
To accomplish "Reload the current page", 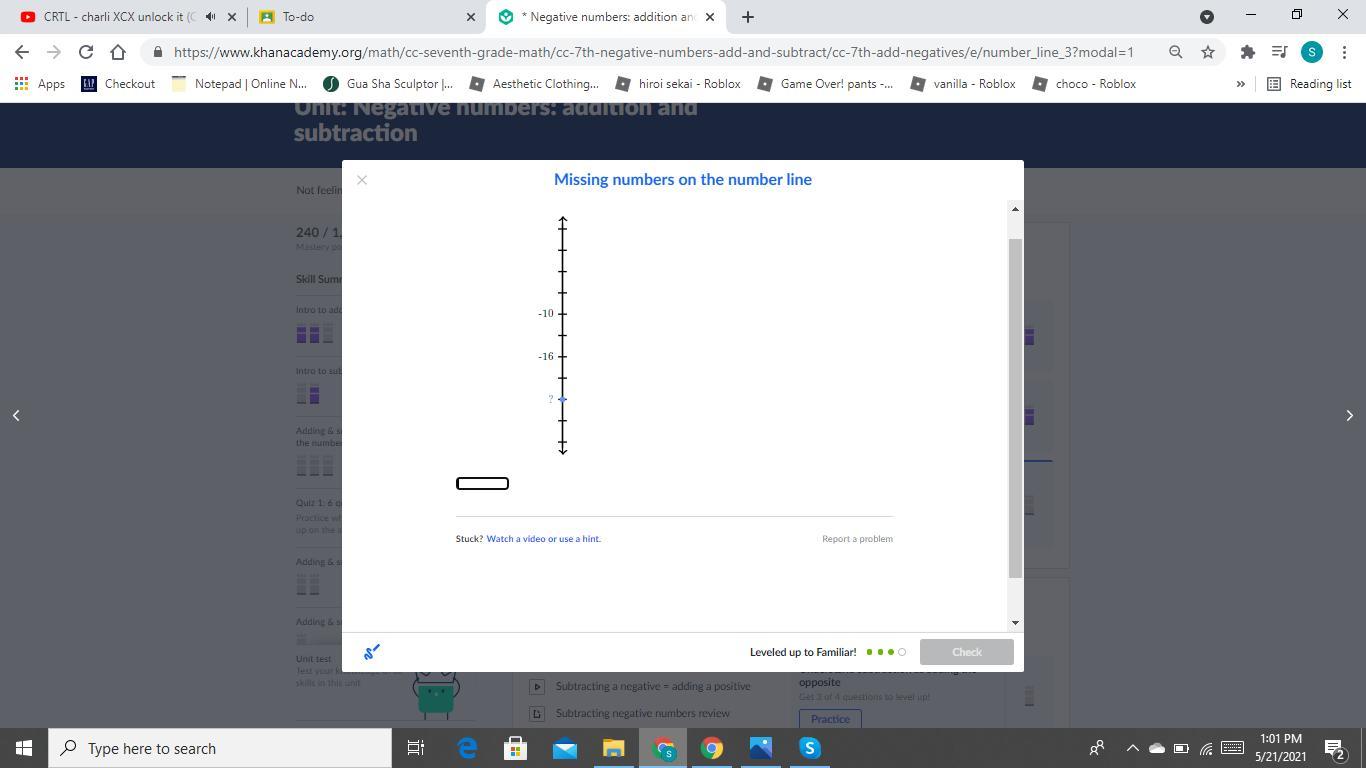I will click(86, 52).
